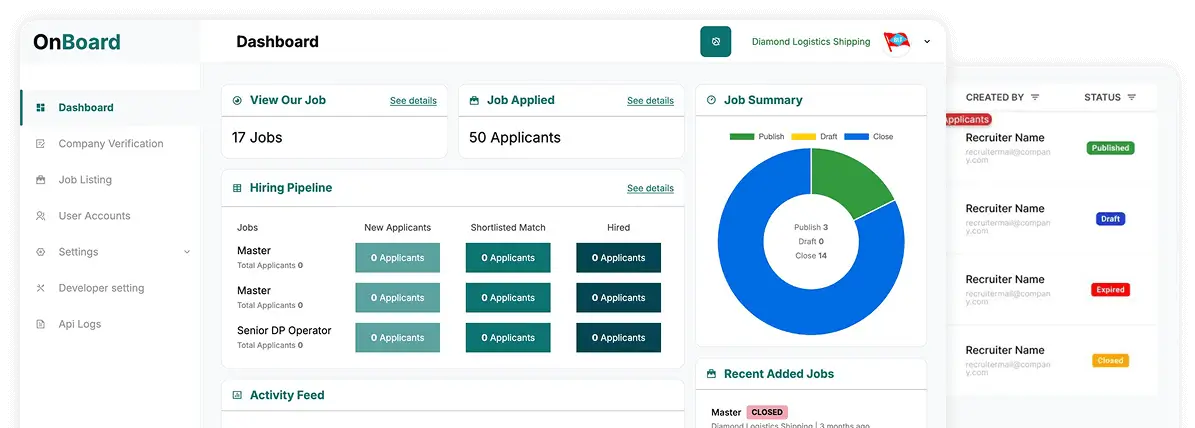Click See details in Hiring Pipeline
The height and width of the screenshot is (428, 1195).
650,188
